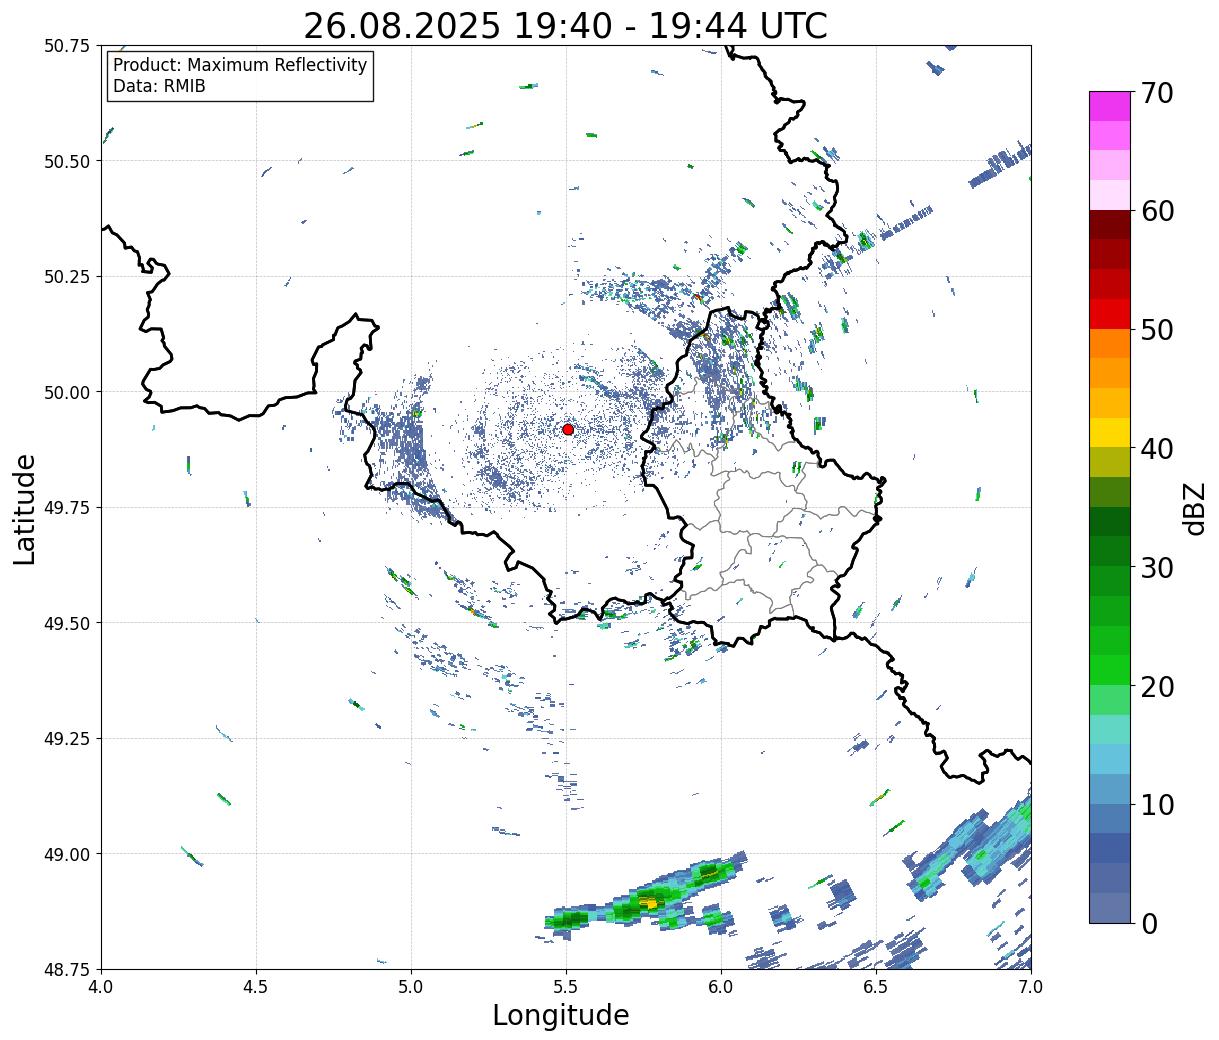The width and height of the screenshot is (1219, 1040).
Task: Pick the blue 10 dBZ color band
Action: (1110, 818)
